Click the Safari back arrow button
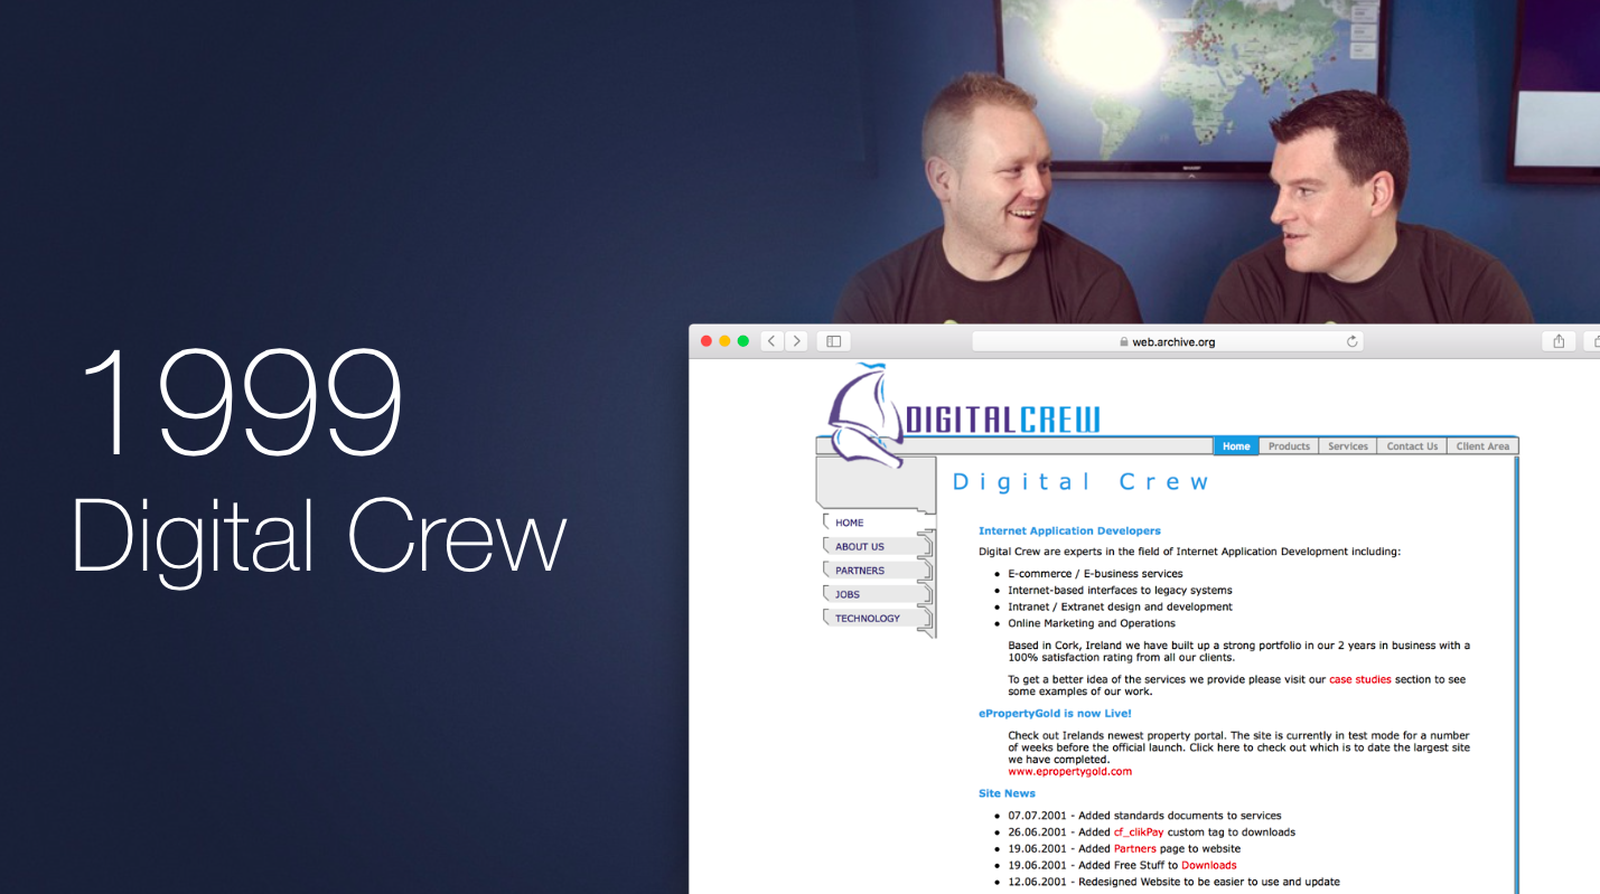 pyautogui.click(x=772, y=341)
